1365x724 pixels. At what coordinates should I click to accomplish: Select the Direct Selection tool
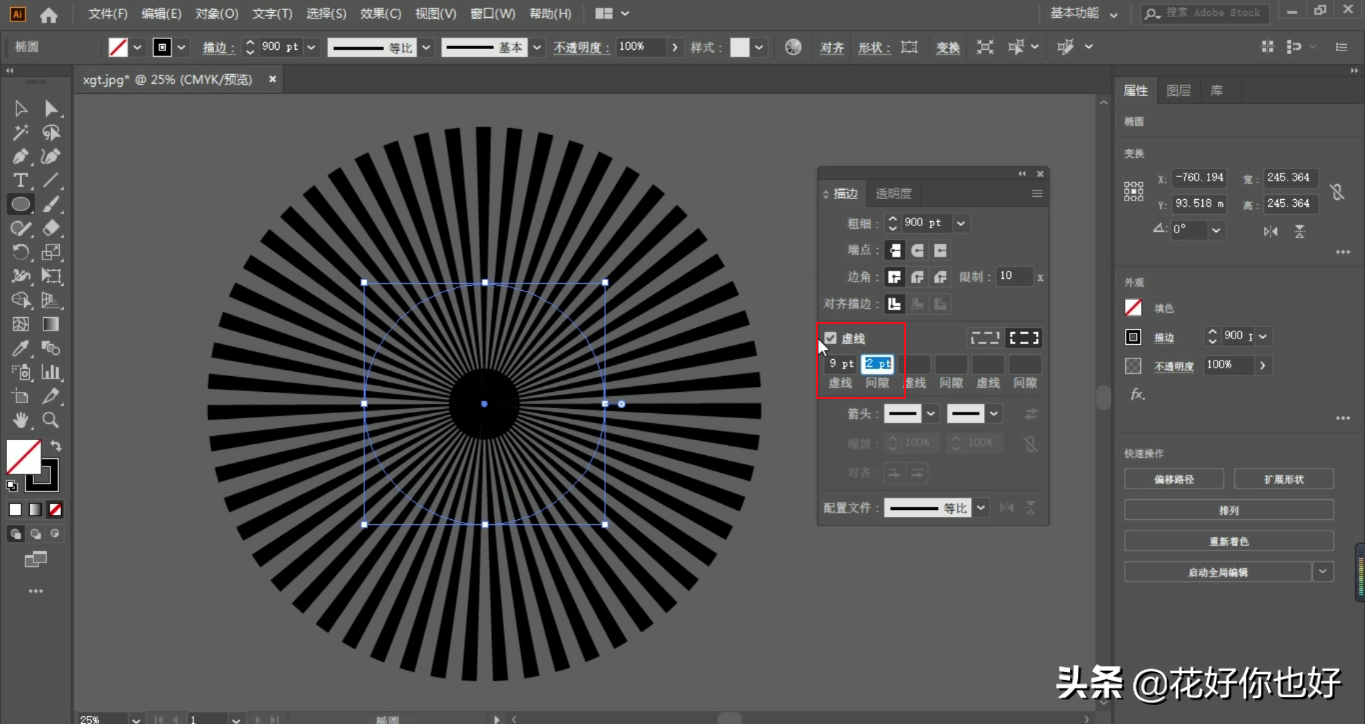[51, 108]
